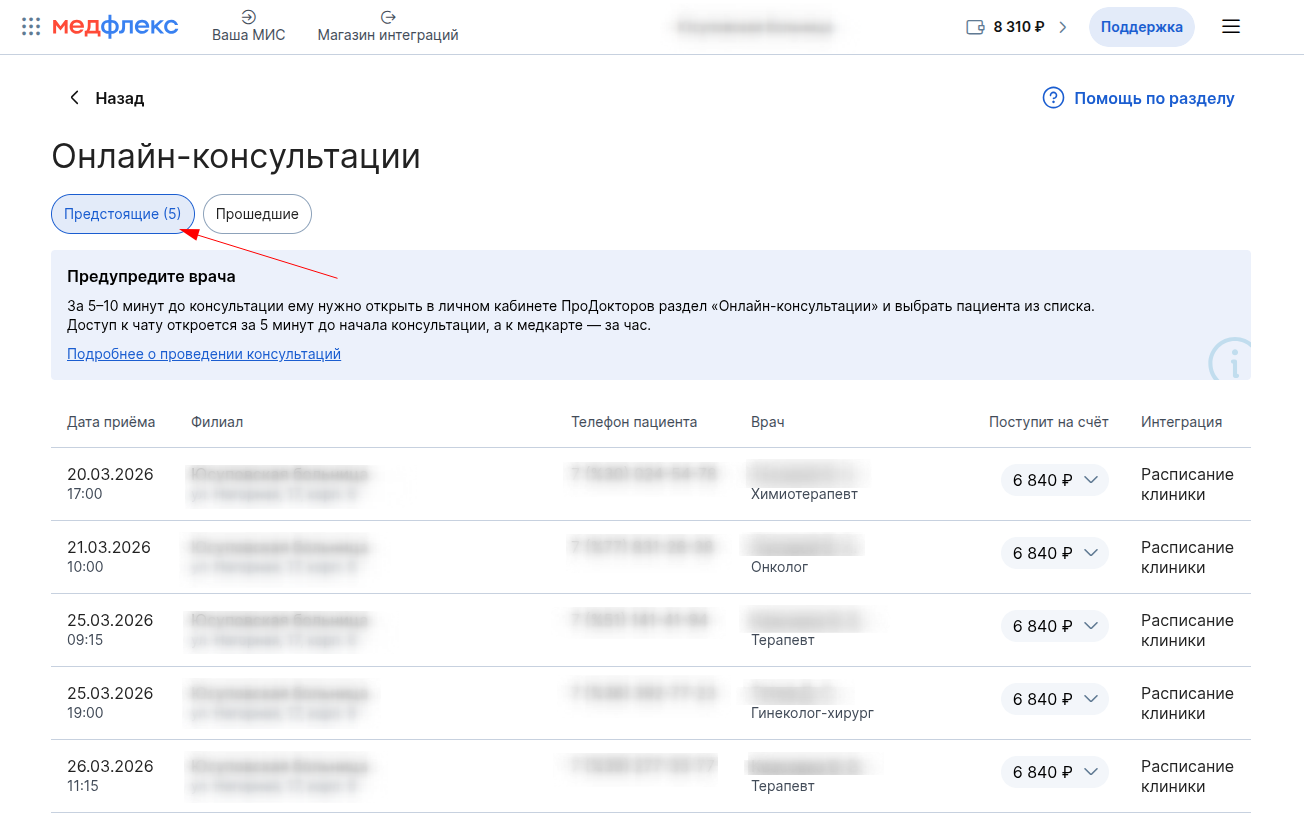Image resolution: width=1304 pixels, height=829 pixels.
Task: Switch to the Прошедшие tab
Action: (x=257, y=214)
